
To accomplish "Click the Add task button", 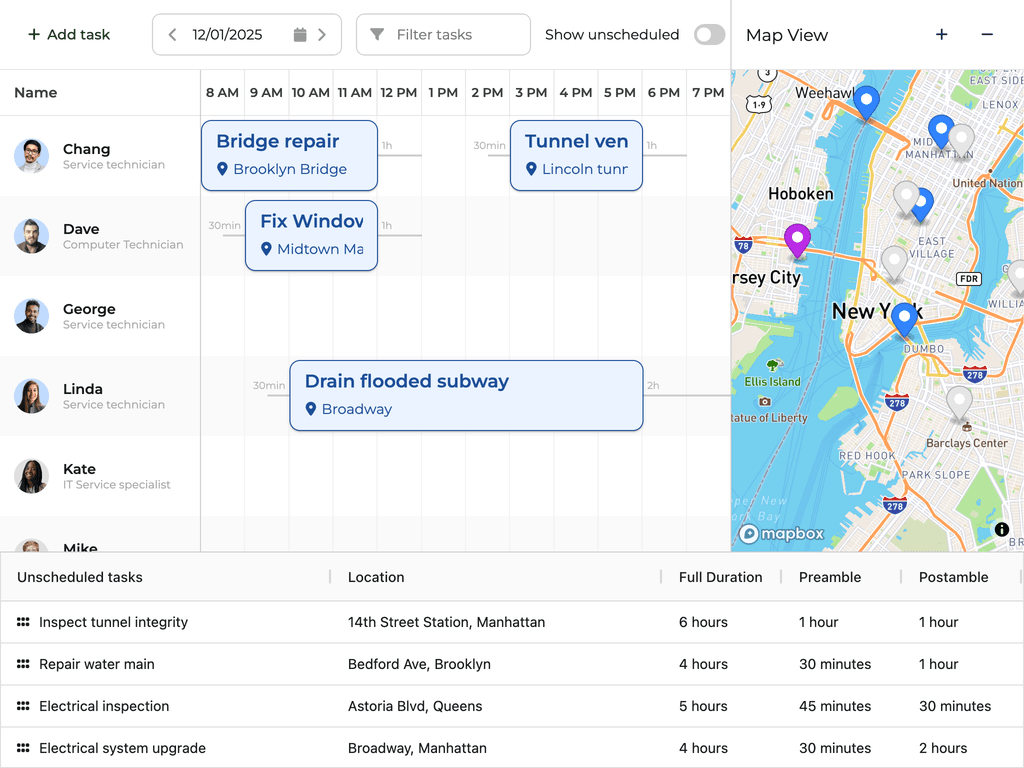I will click(69, 35).
